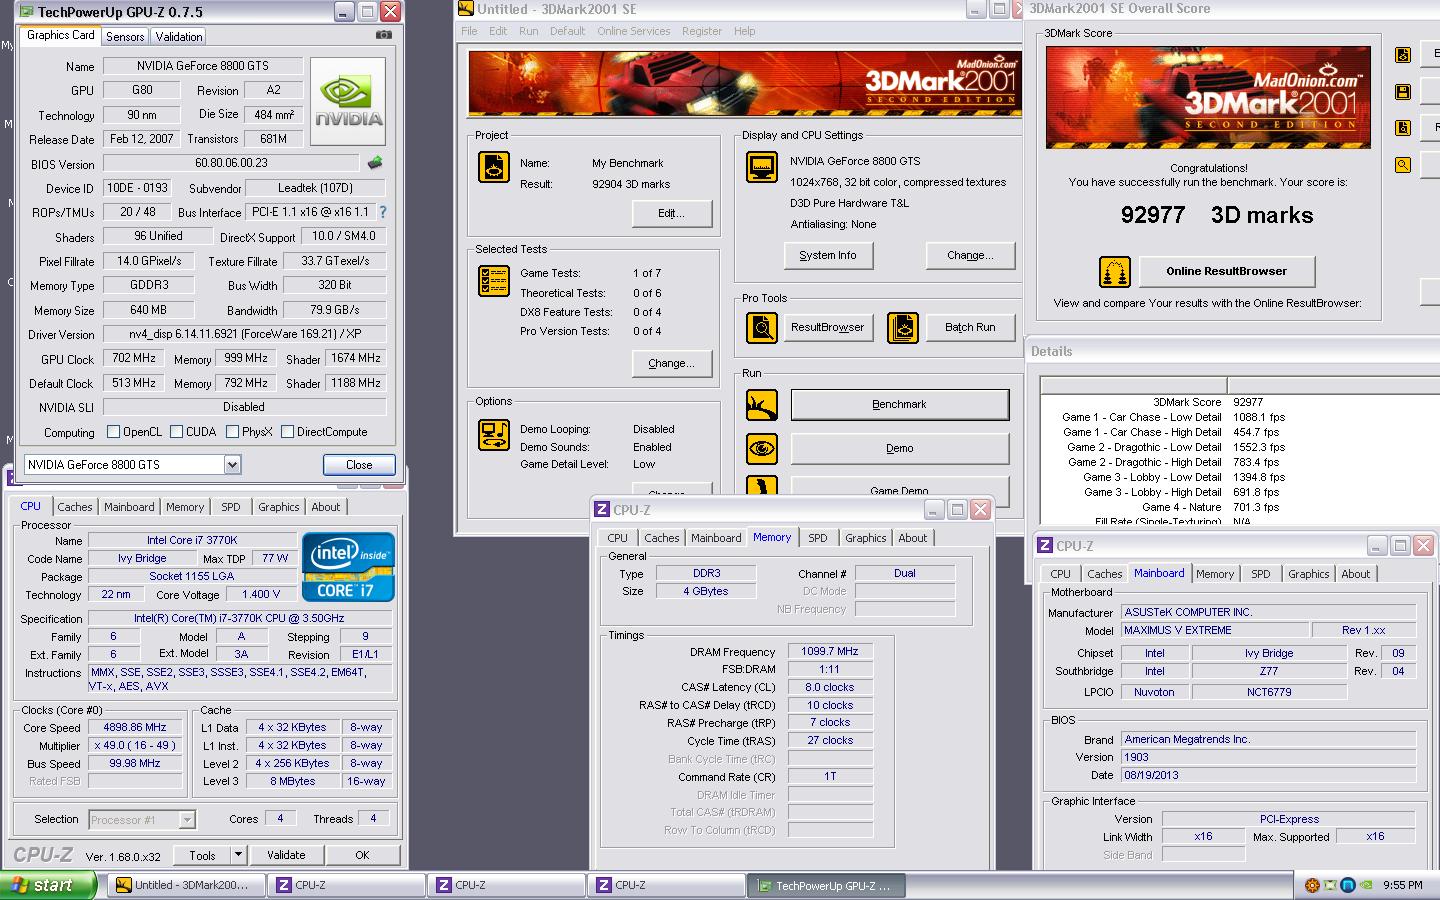The image size is (1440, 900).
Task: Click the DRAM Frequency value 1099.7 MHz
Action: point(830,651)
